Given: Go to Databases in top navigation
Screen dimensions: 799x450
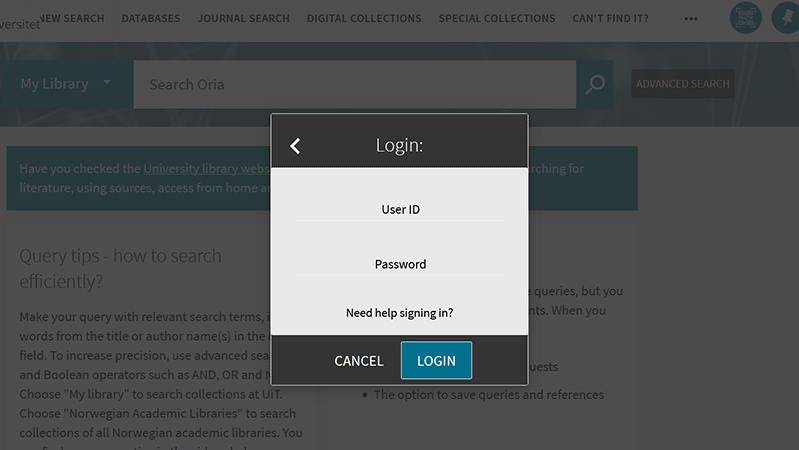Looking at the screenshot, I should point(151,18).
